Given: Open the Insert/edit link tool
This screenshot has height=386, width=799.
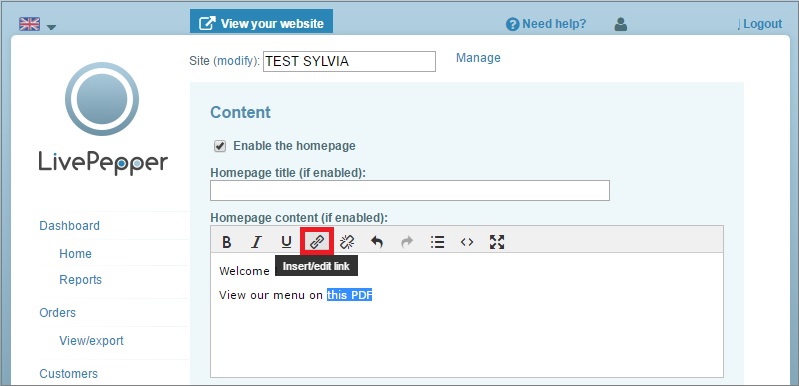Looking at the screenshot, I should tap(317, 242).
